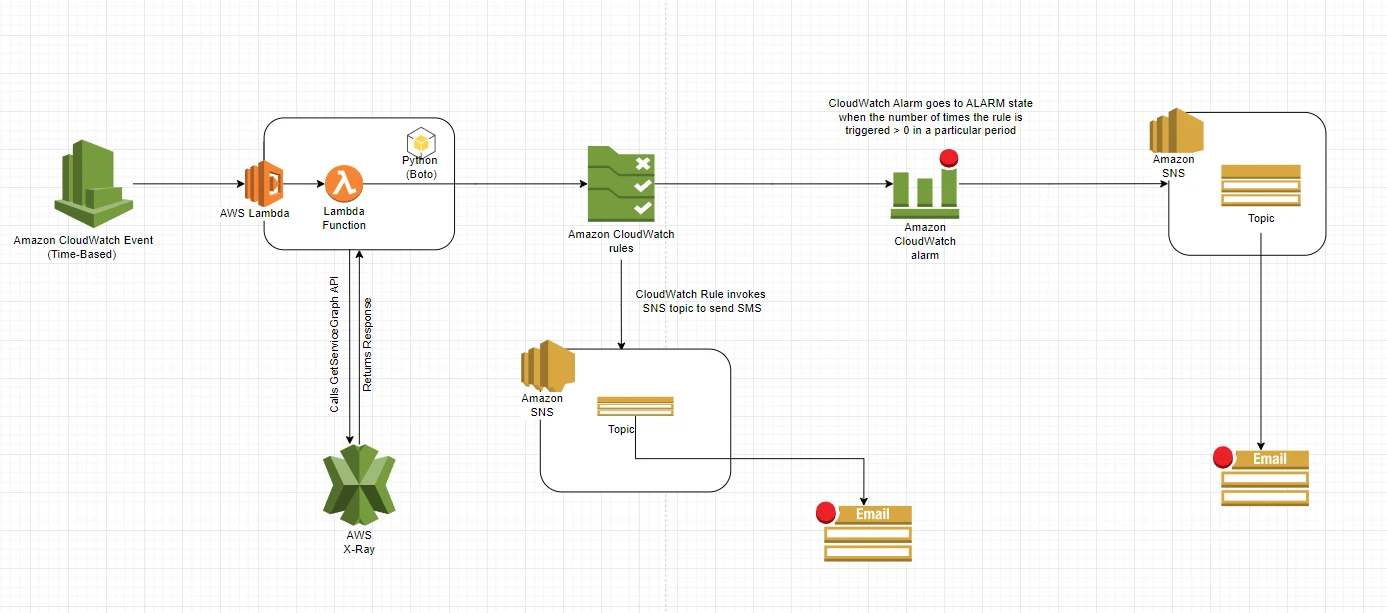This screenshot has height=613, width=1387.
Task: Select the 'Amazon CloudWatch rules' text label
Action: 621,241
